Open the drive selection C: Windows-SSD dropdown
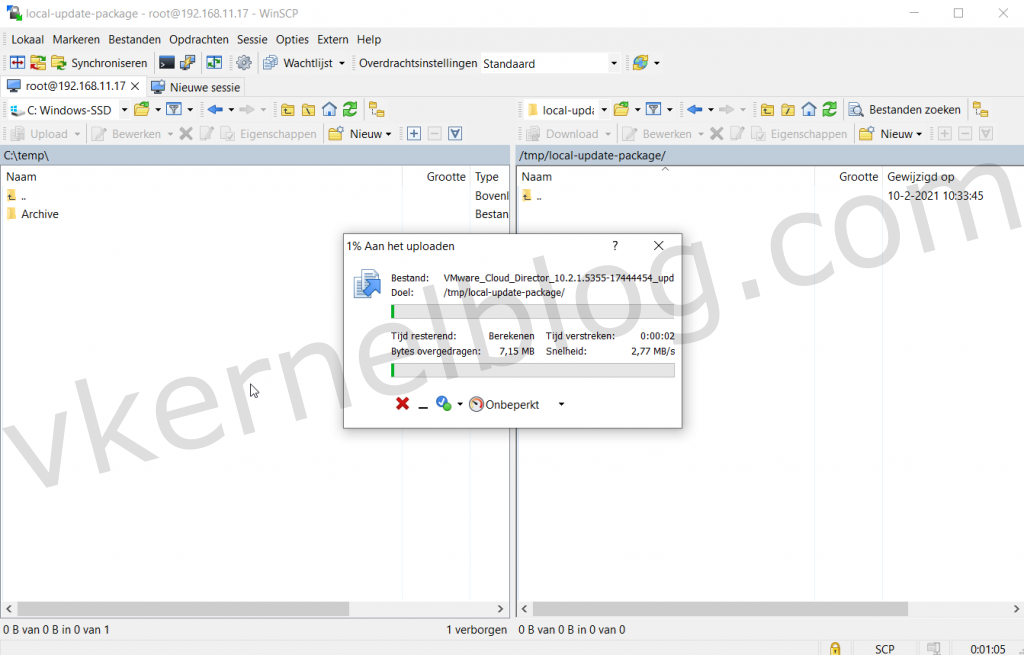Viewport: 1024px width, 655px height. (x=124, y=110)
